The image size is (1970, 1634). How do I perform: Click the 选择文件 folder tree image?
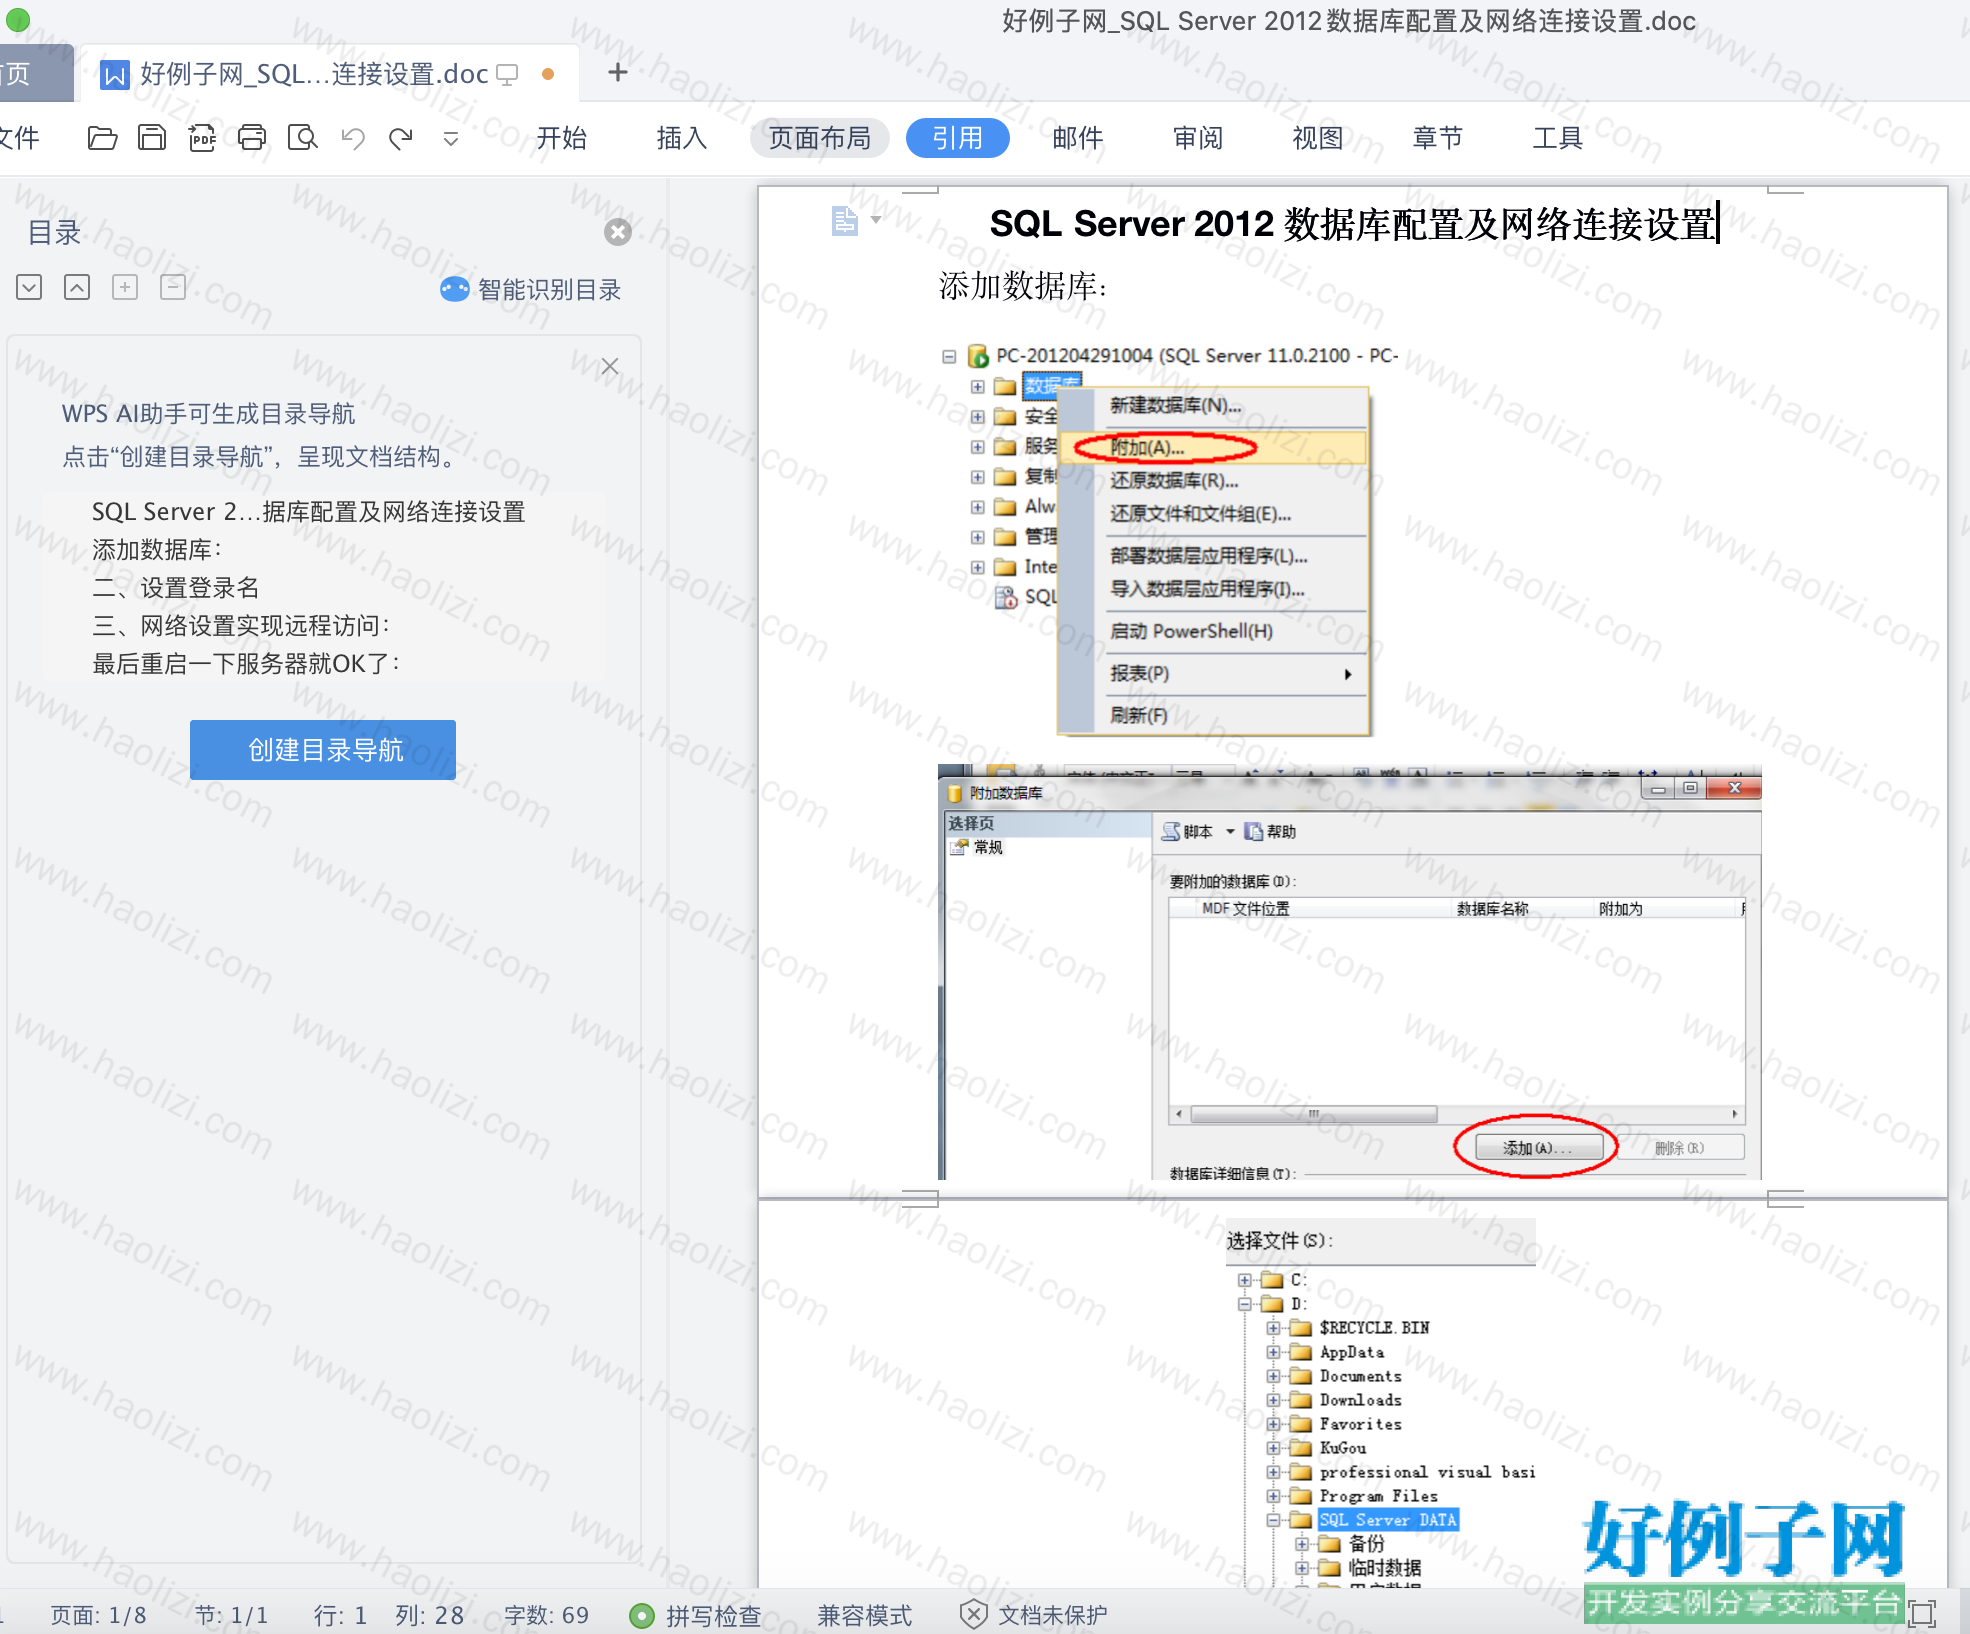click(1380, 1403)
